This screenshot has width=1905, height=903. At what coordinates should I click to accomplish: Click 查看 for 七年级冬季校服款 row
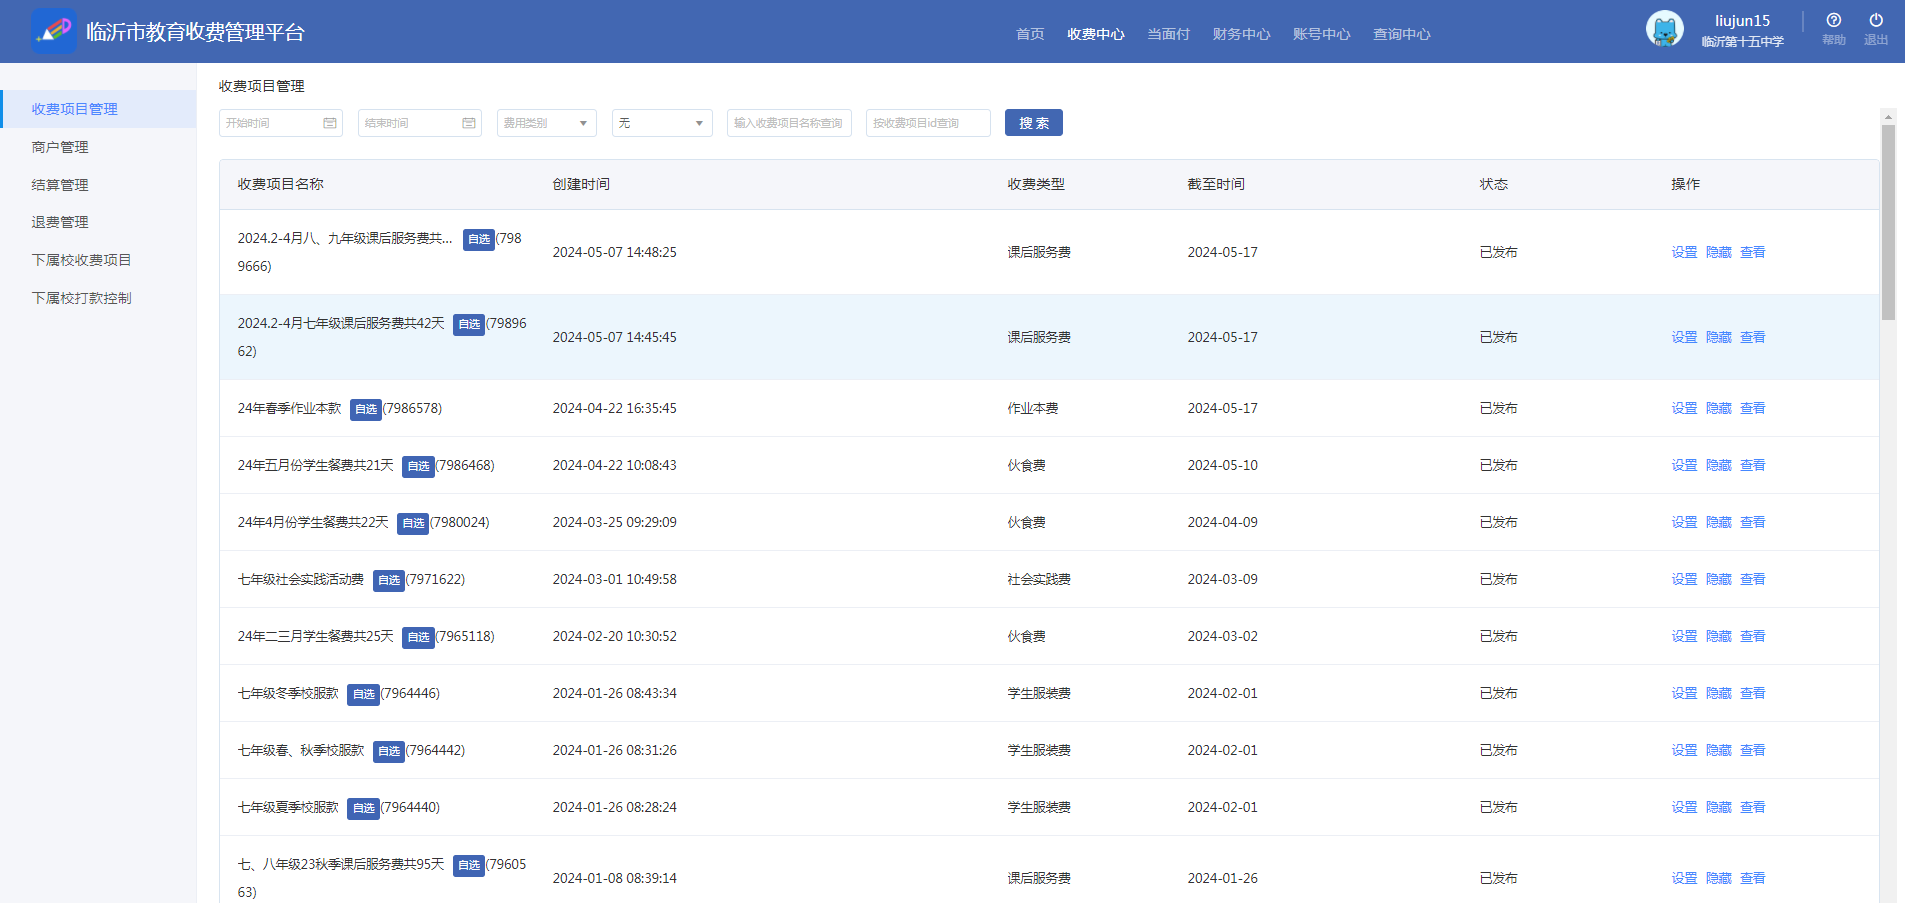coord(1752,693)
